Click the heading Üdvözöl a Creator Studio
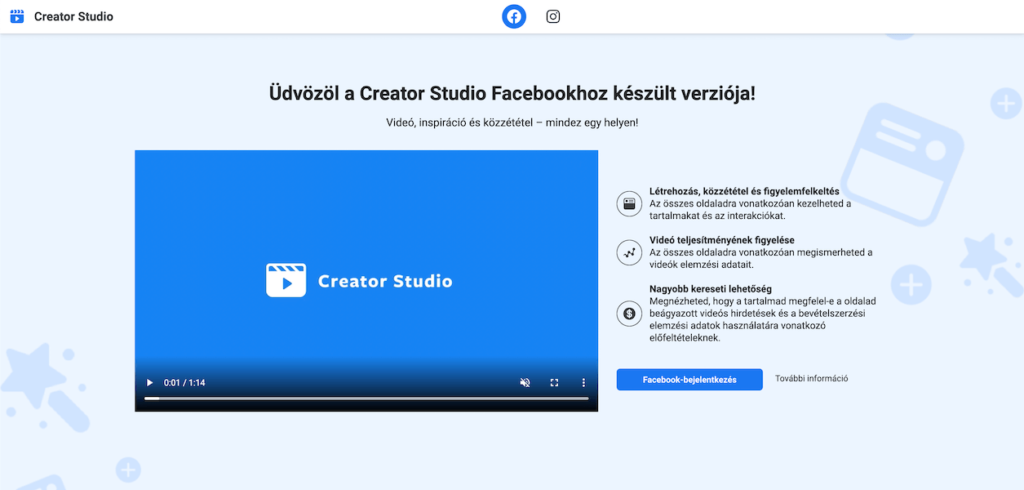The height and width of the screenshot is (490, 1024). (x=512, y=93)
